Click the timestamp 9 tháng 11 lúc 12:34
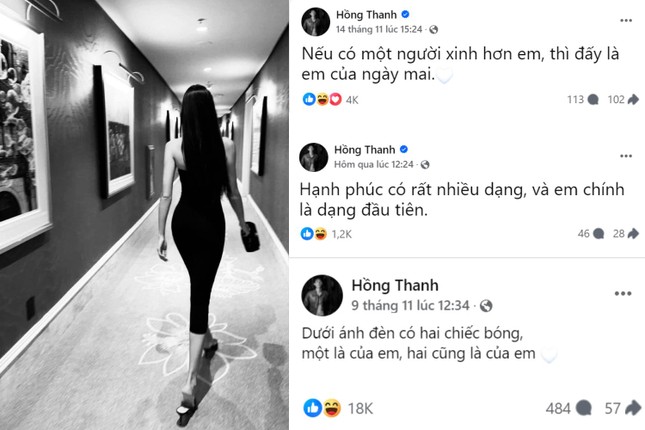645x430 pixels. (410, 305)
